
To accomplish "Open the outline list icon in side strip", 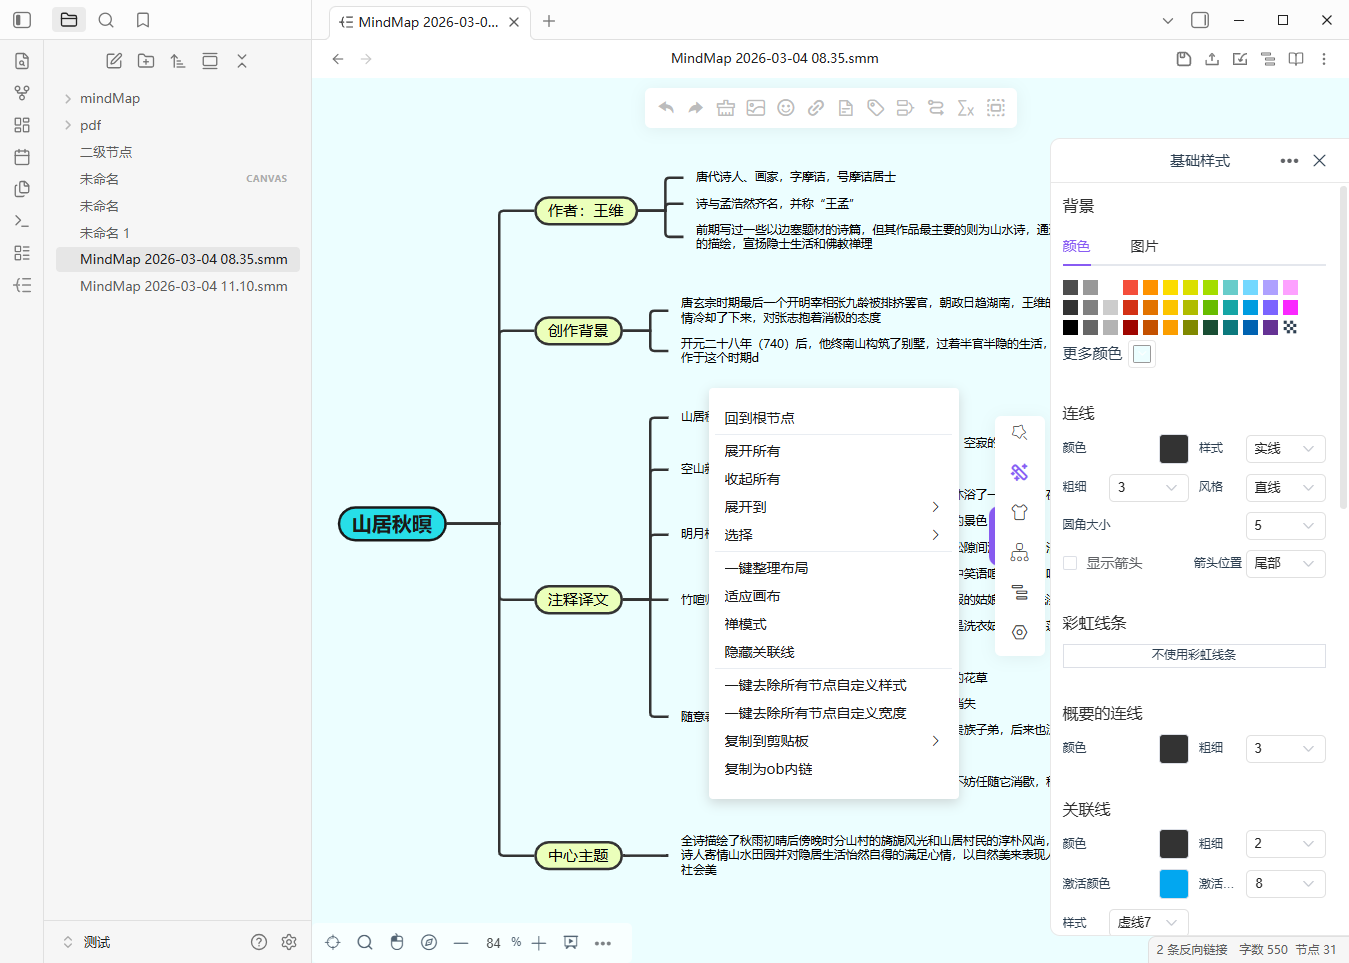I will click(1020, 592).
